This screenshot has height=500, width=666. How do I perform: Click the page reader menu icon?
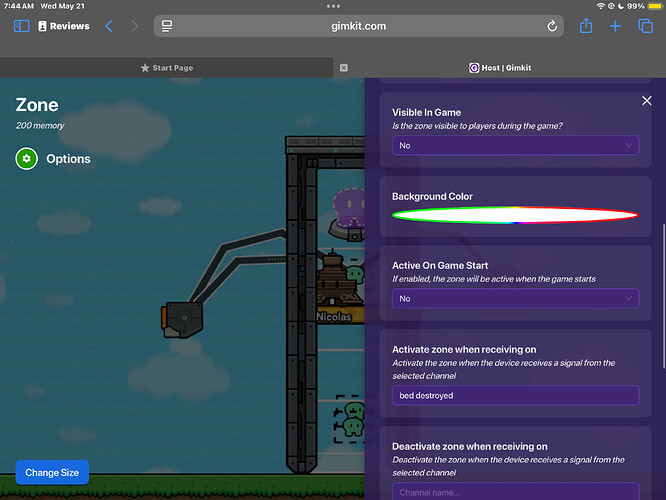[x=167, y=26]
